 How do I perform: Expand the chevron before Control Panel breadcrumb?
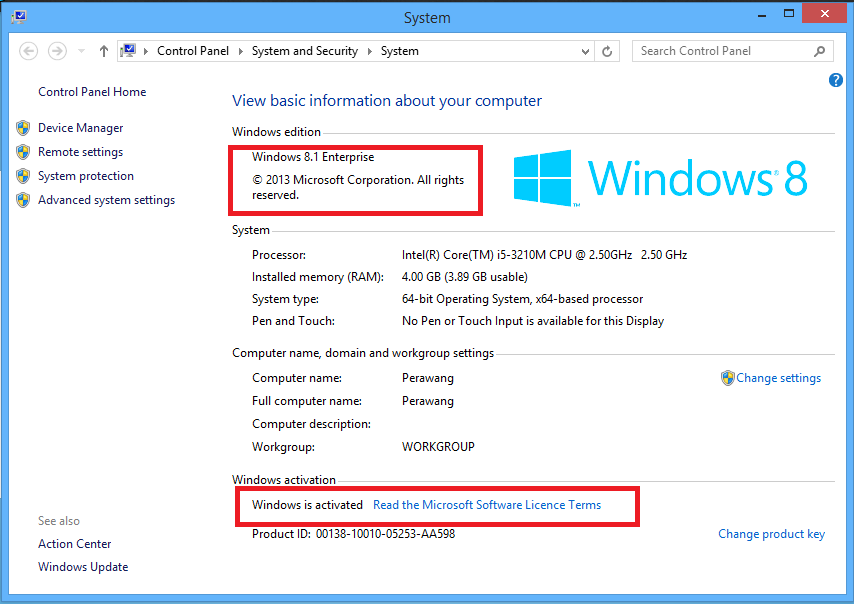(x=146, y=51)
